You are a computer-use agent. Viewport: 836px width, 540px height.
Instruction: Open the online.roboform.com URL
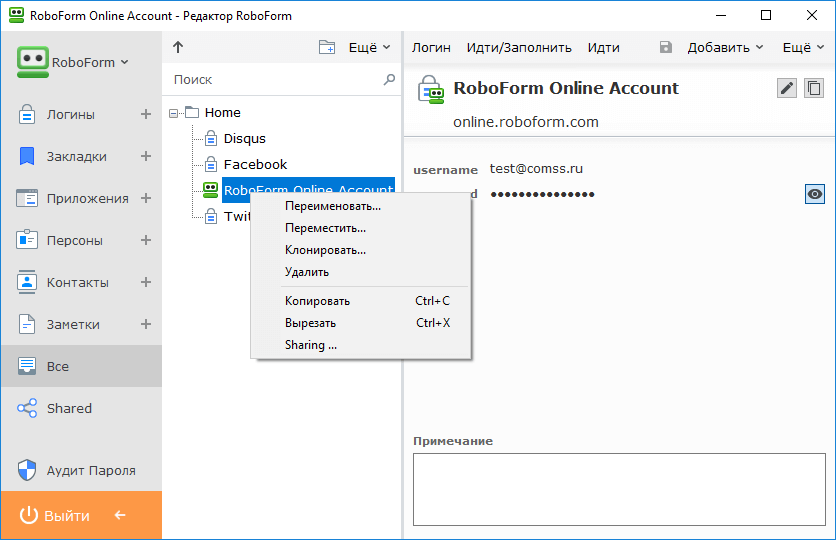(x=526, y=122)
